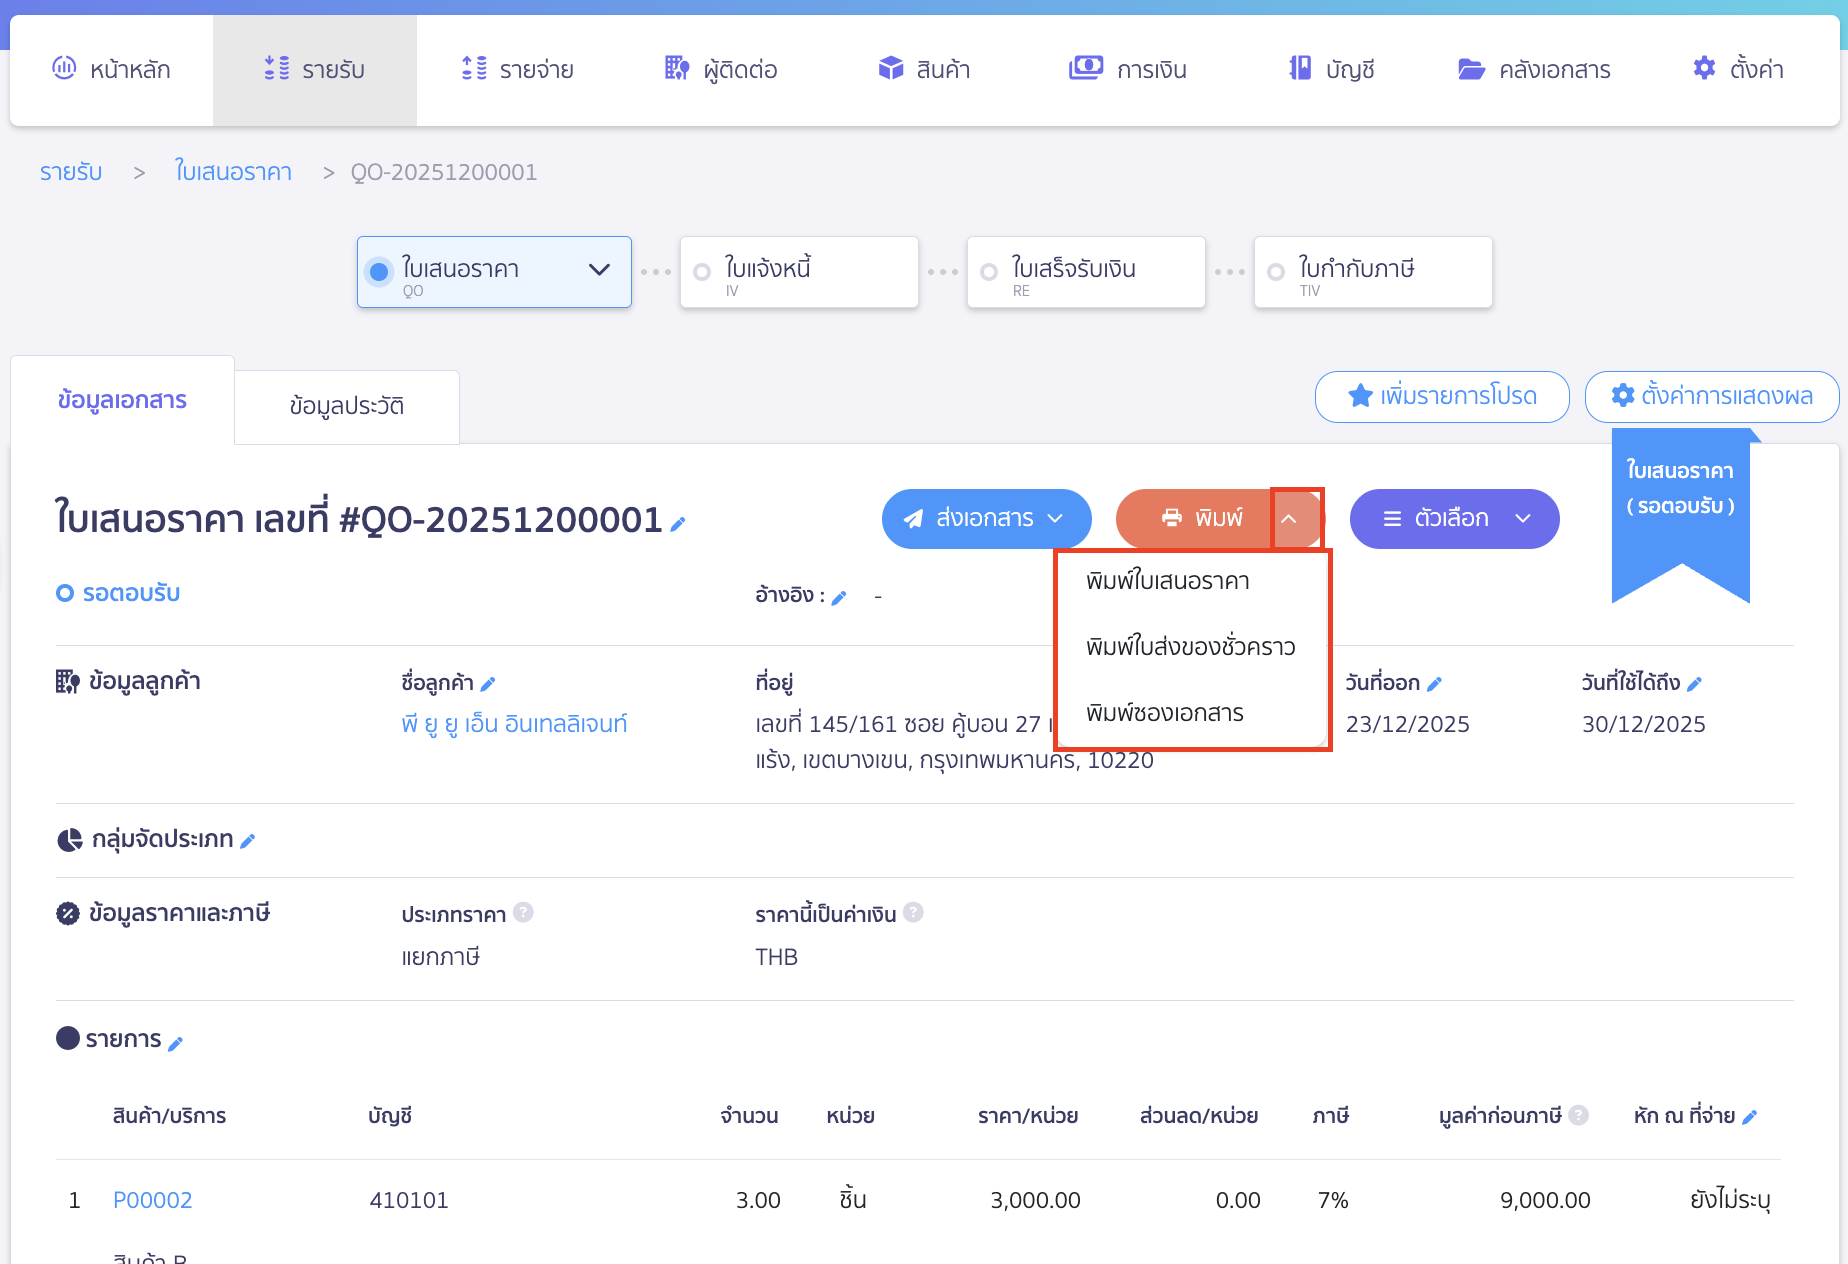Select the สินค้า products box icon
The image size is (1848, 1264).
pyautogui.click(x=889, y=68)
